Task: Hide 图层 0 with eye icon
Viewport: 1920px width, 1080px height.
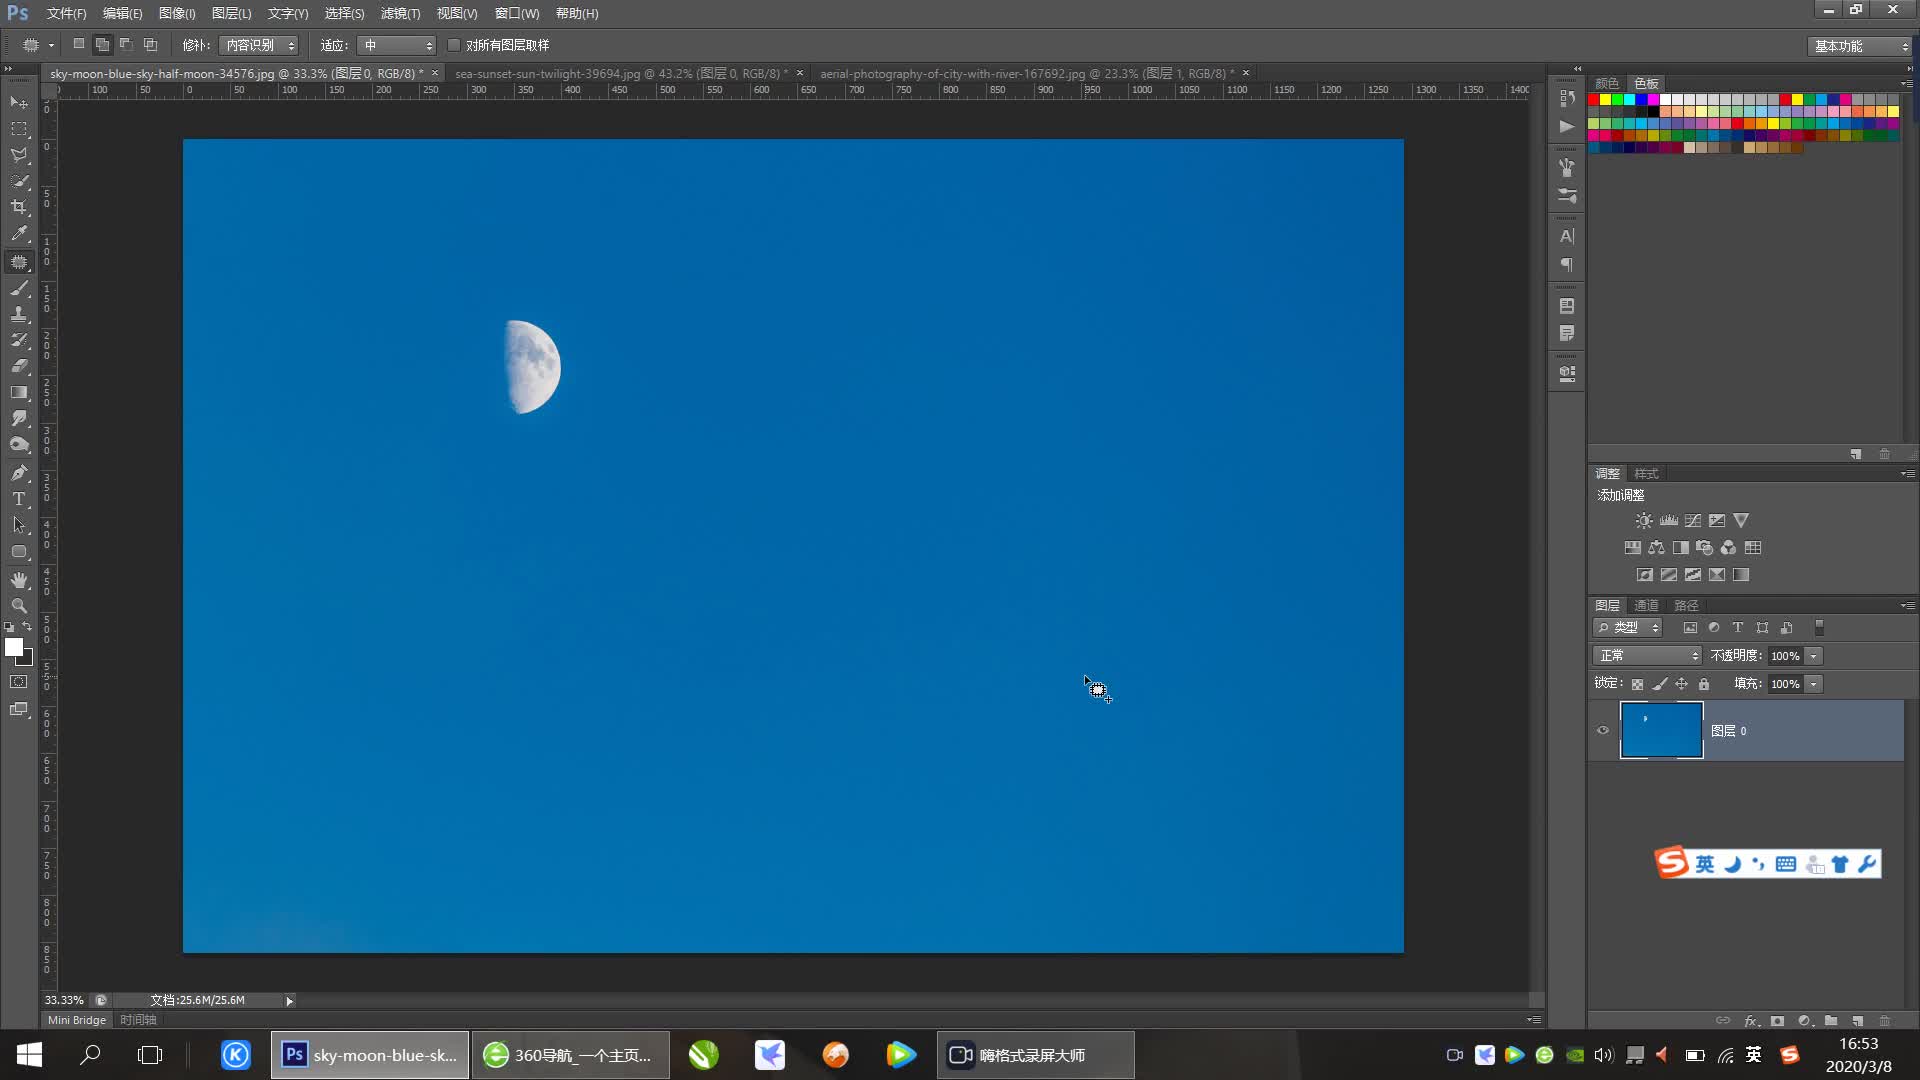Action: [x=1603, y=730]
